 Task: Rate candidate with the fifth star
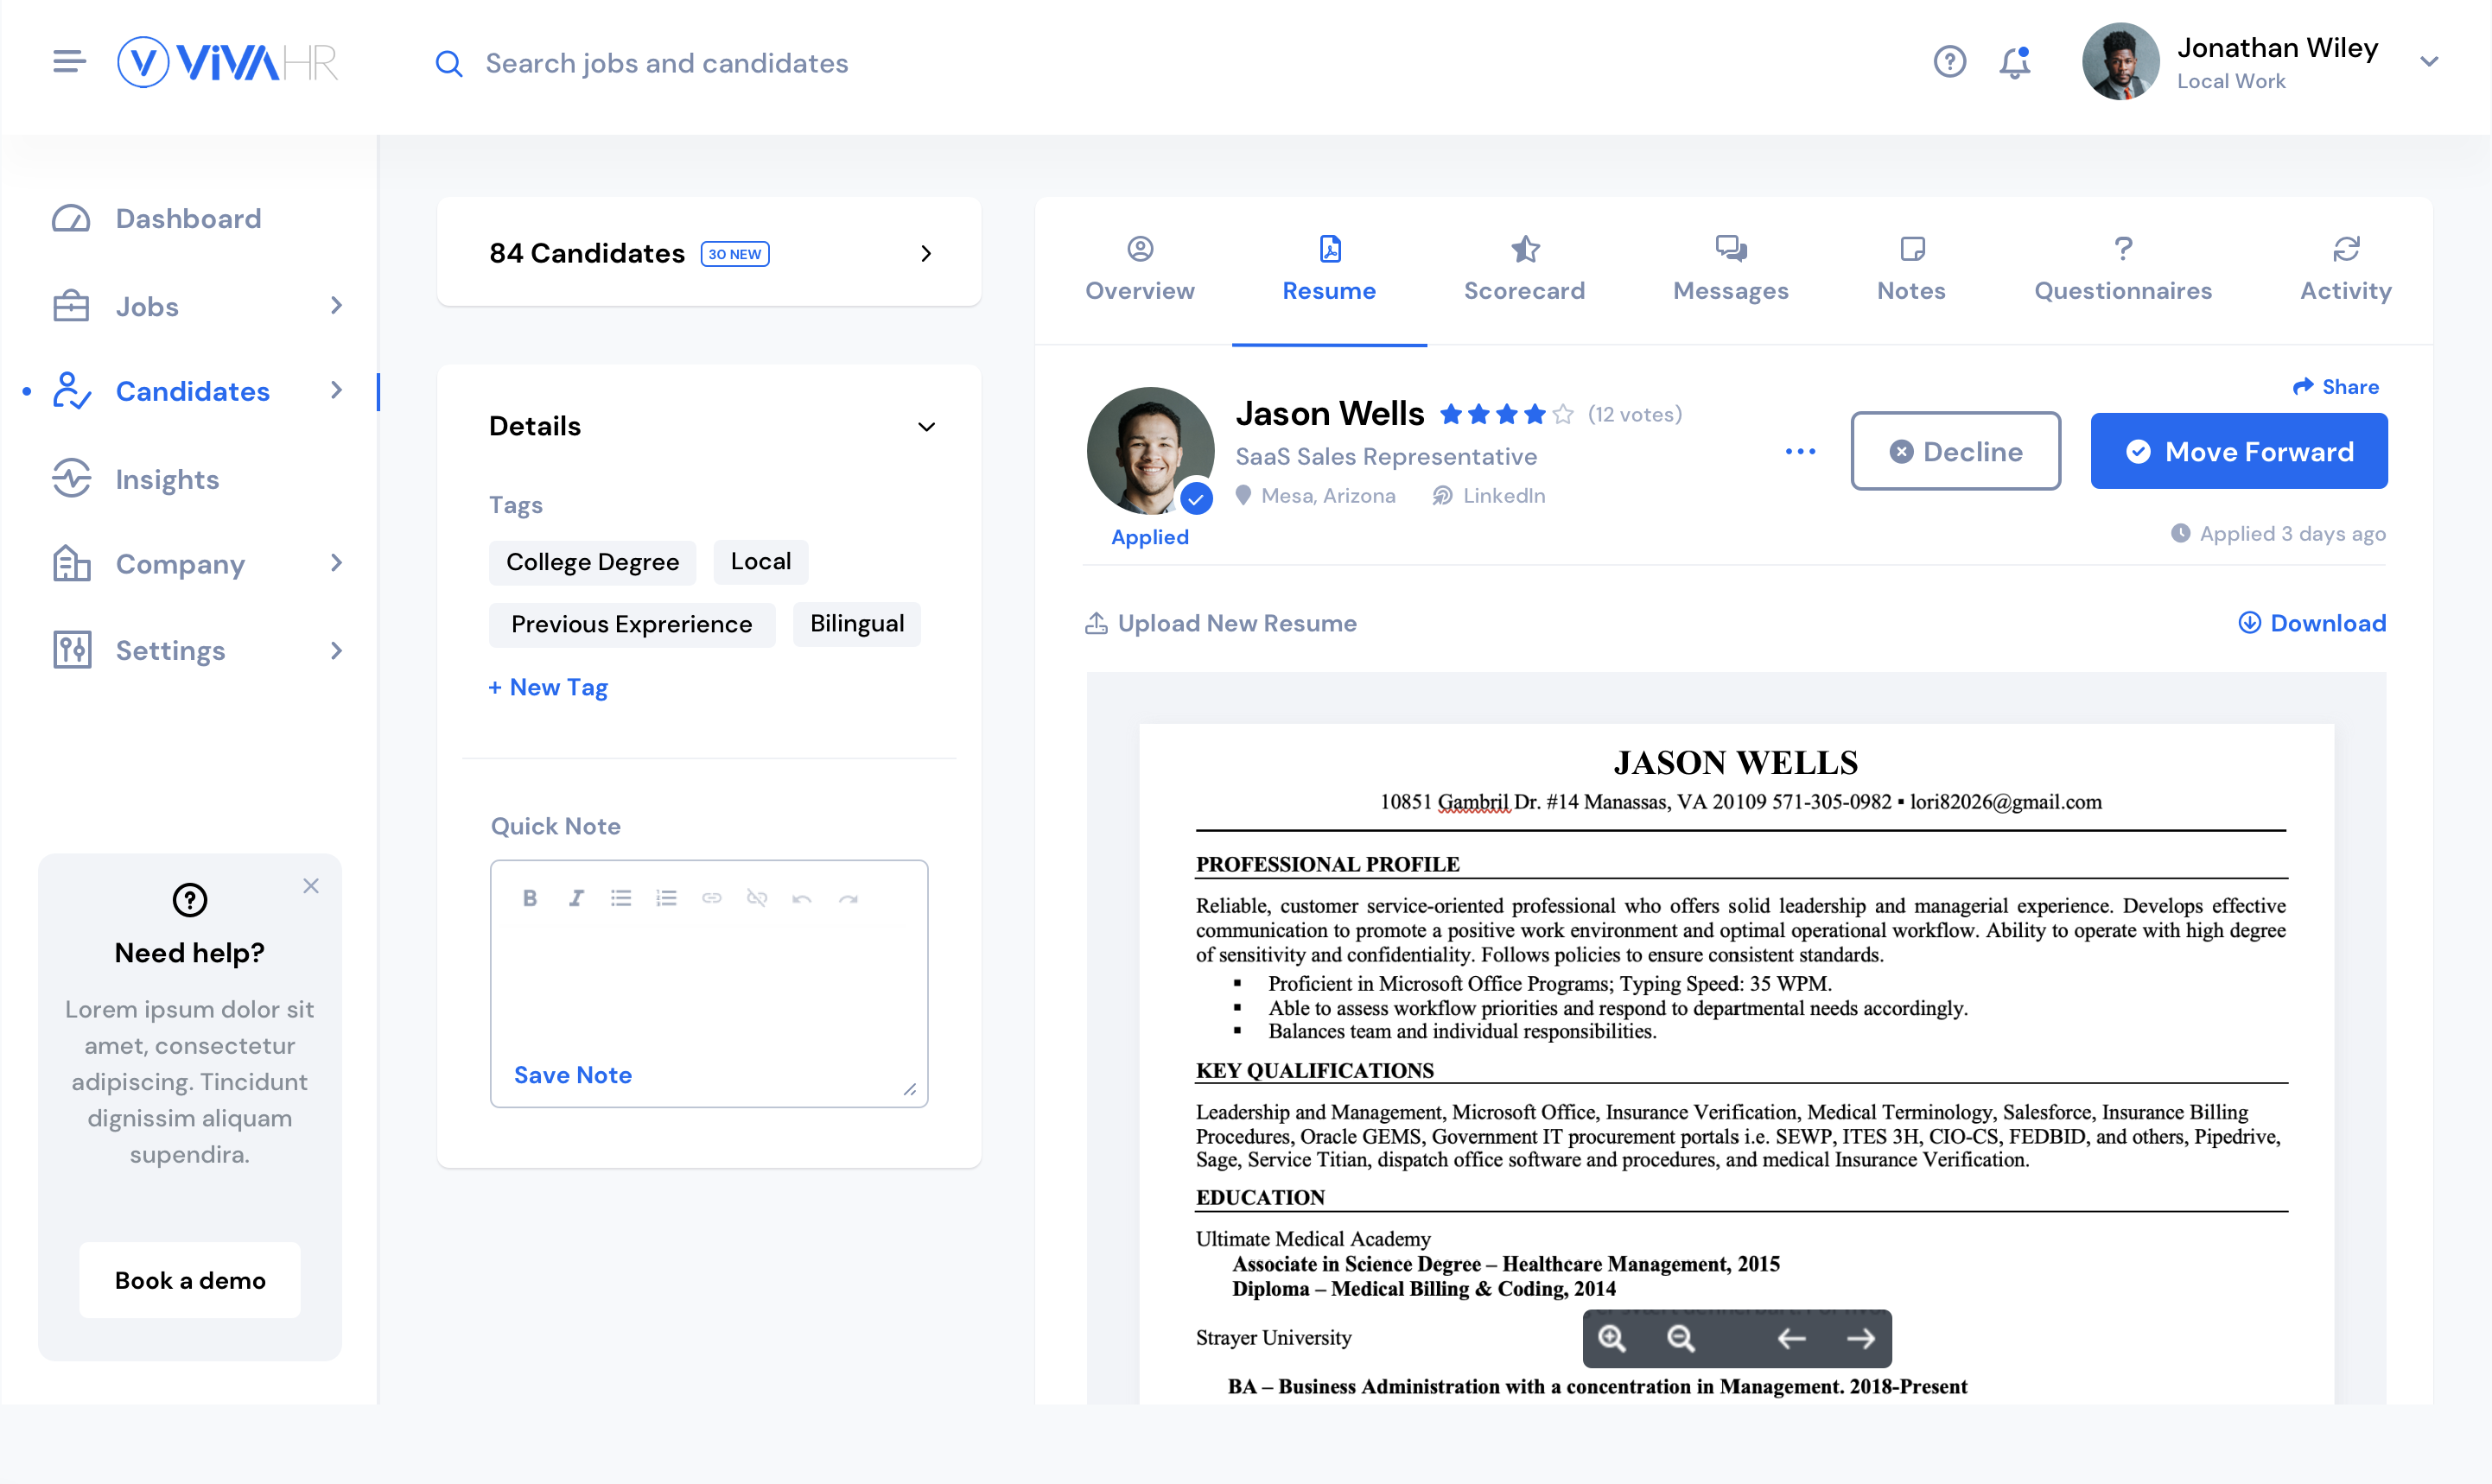1563,414
